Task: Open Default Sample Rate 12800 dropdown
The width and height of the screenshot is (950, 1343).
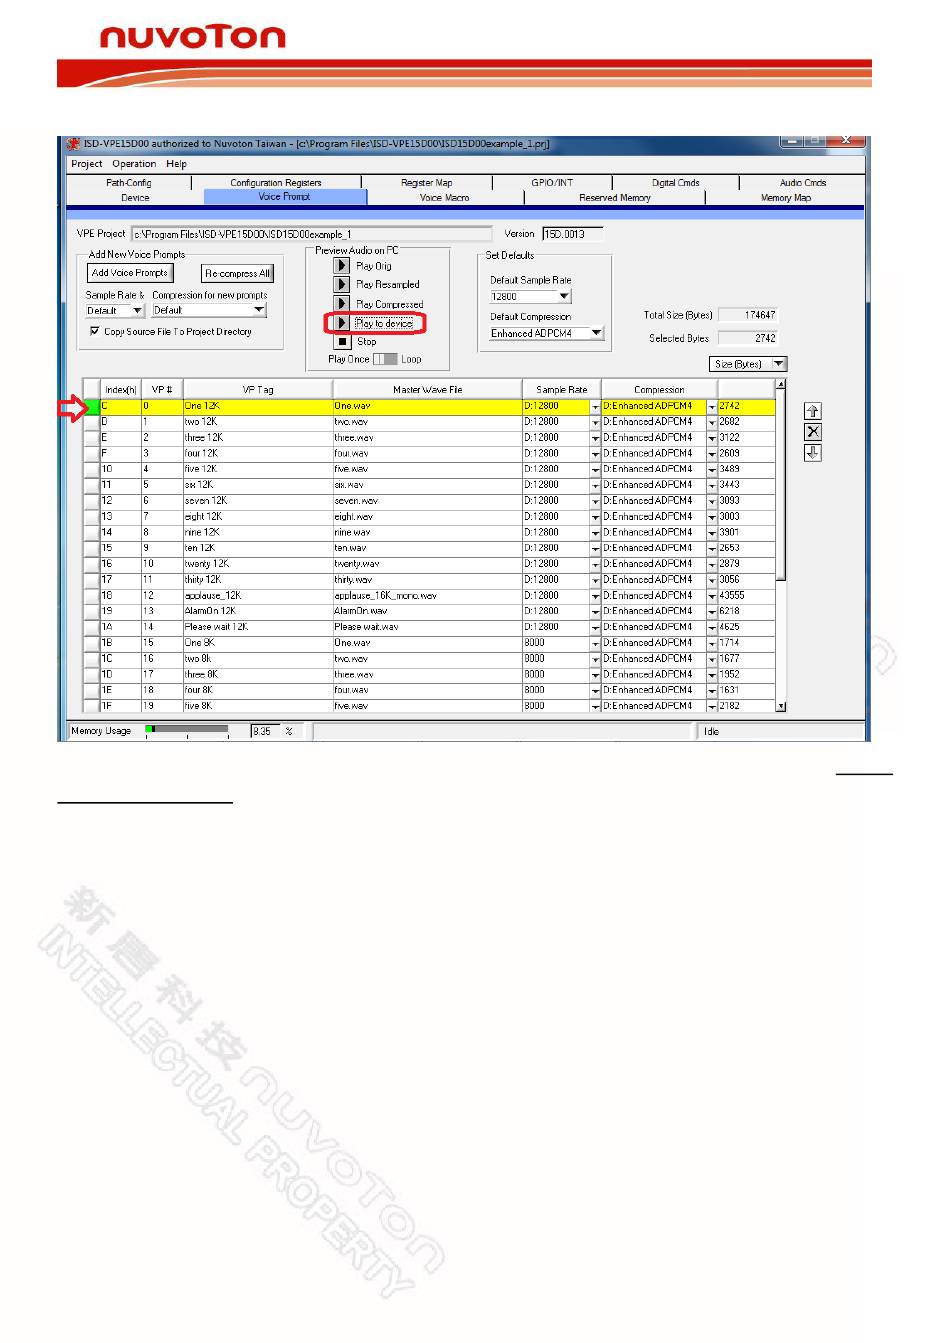Action: click(x=564, y=297)
